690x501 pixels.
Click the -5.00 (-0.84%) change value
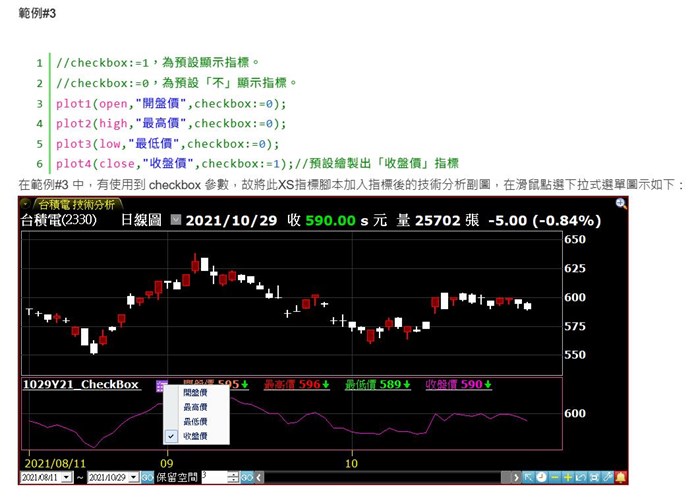(545, 220)
